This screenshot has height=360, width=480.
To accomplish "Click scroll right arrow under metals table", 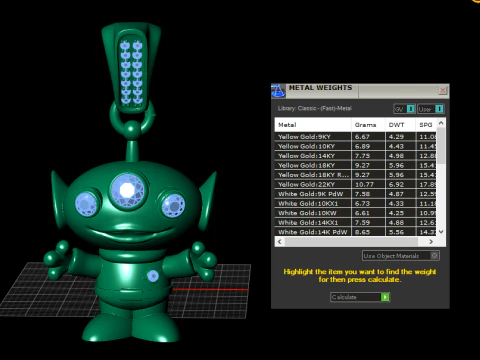I will coord(431,242).
